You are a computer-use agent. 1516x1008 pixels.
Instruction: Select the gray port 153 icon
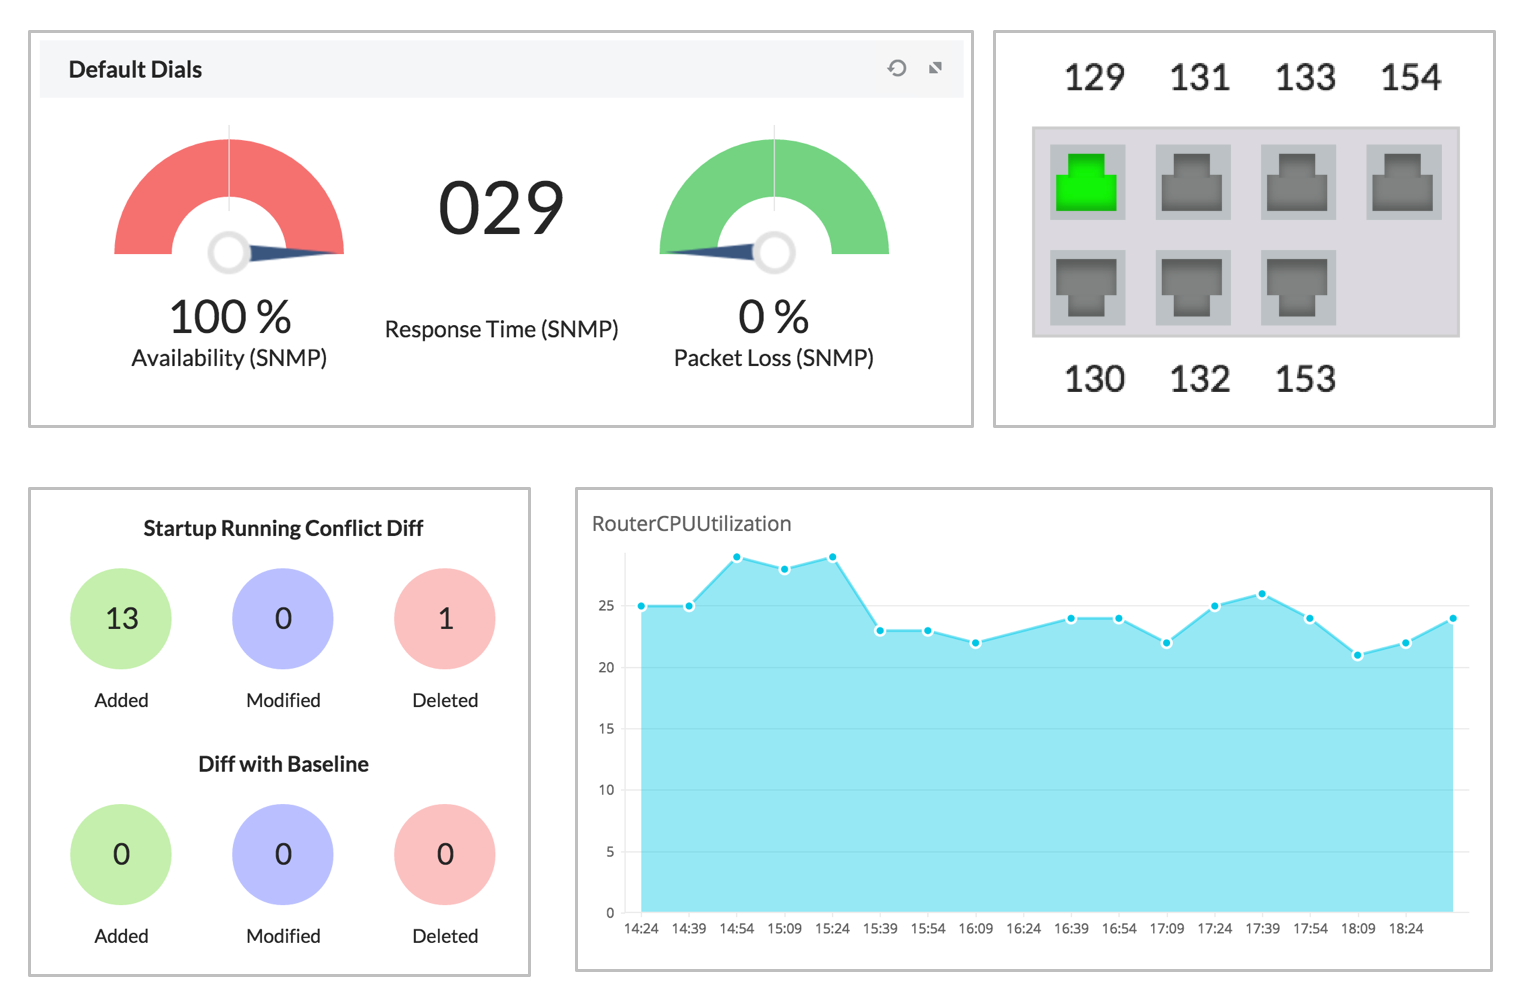pos(1298,287)
